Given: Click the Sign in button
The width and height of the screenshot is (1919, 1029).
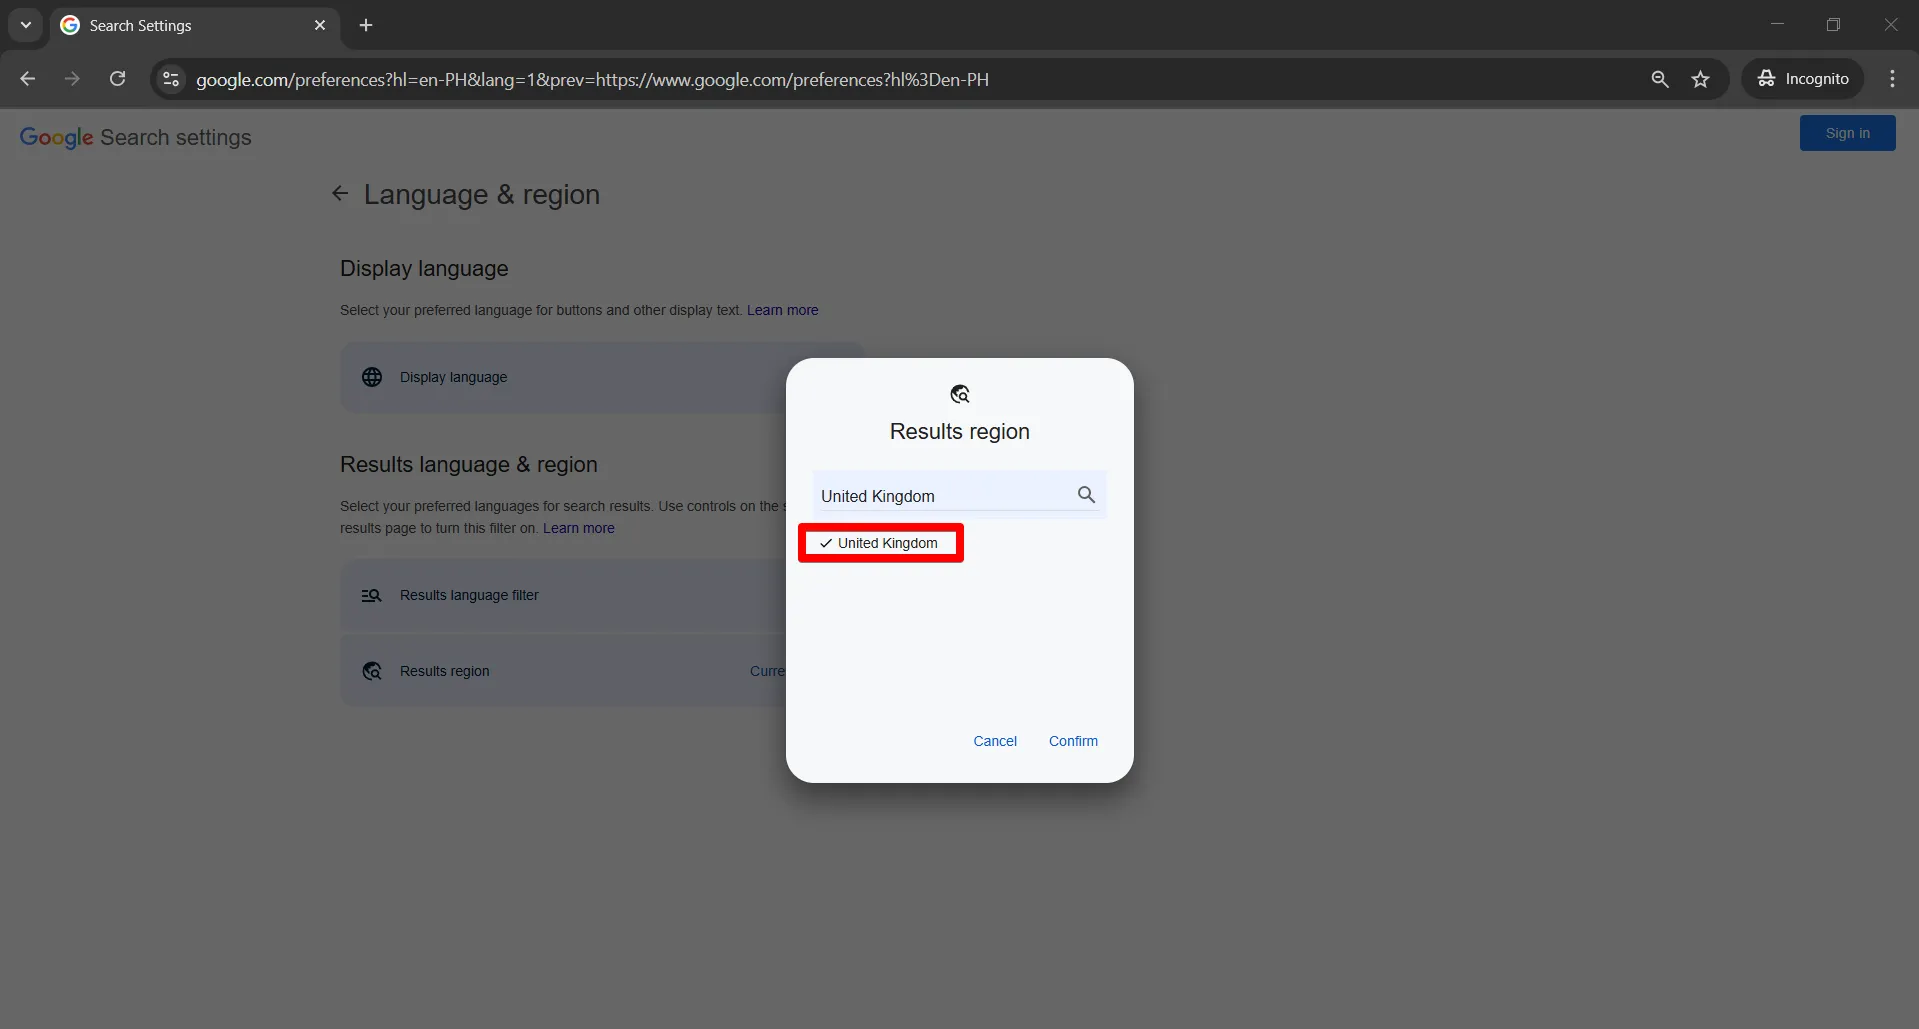Looking at the screenshot, I should click(x=1847, y=133).
